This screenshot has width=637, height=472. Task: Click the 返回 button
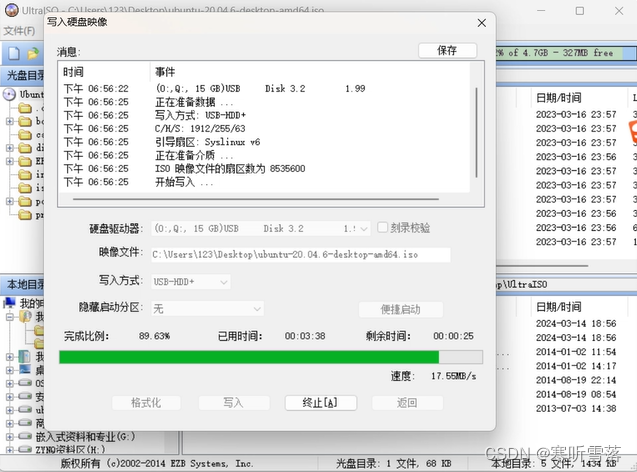click(407, 403)
